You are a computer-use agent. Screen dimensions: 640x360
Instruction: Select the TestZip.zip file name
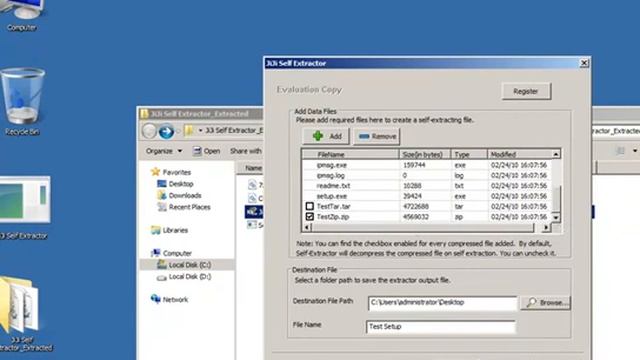(333, 217)
